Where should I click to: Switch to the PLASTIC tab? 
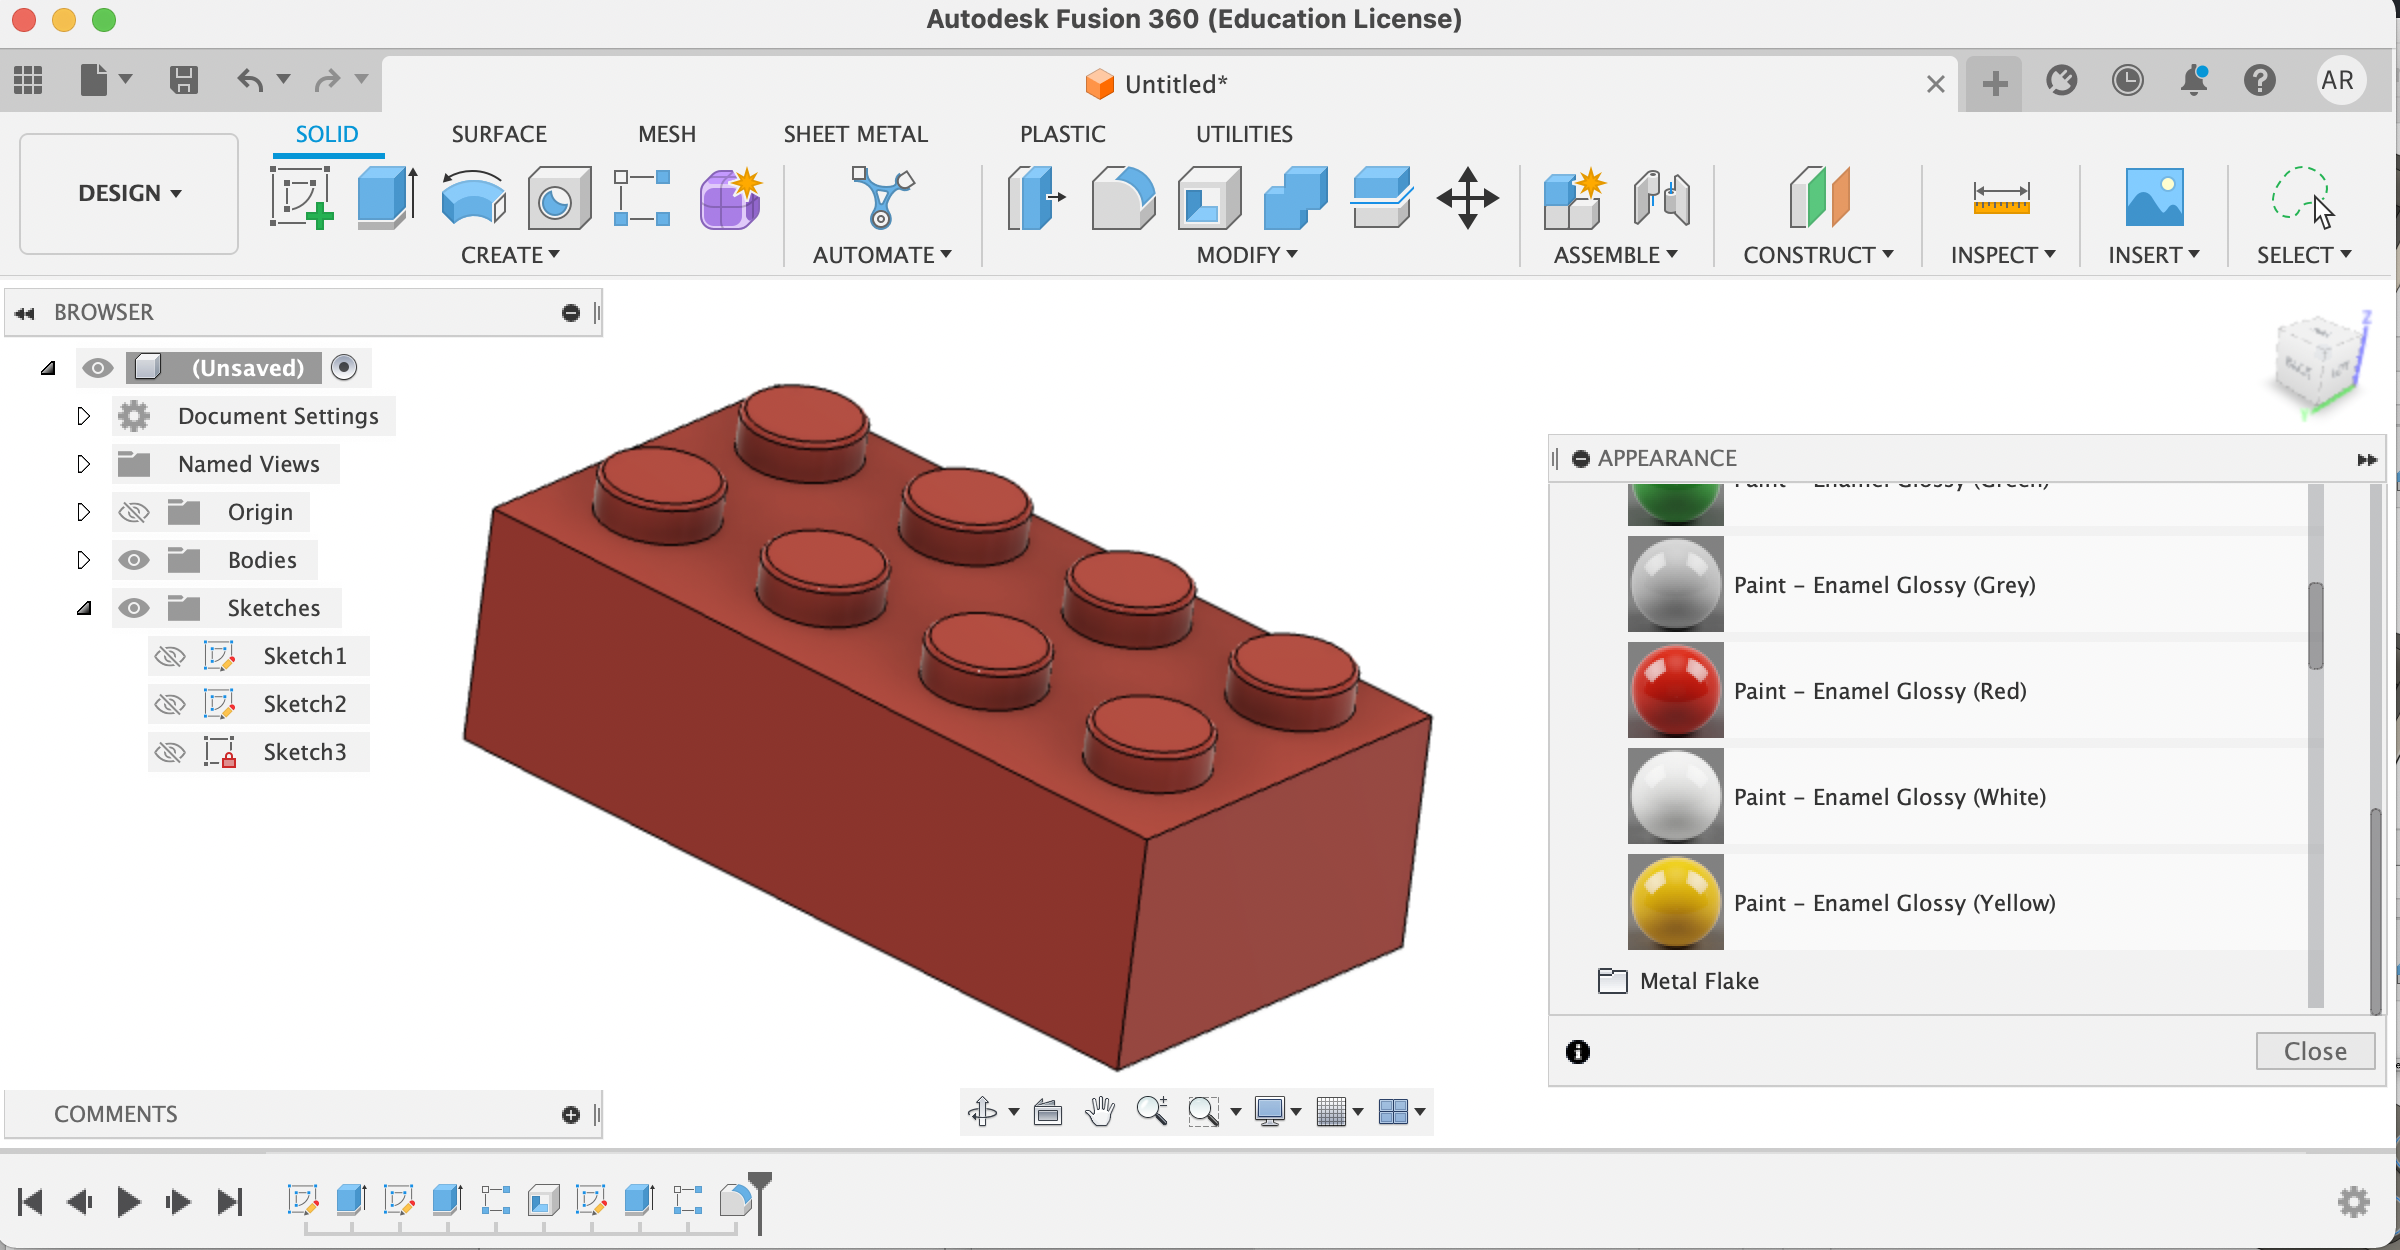tap(1062, 134)
